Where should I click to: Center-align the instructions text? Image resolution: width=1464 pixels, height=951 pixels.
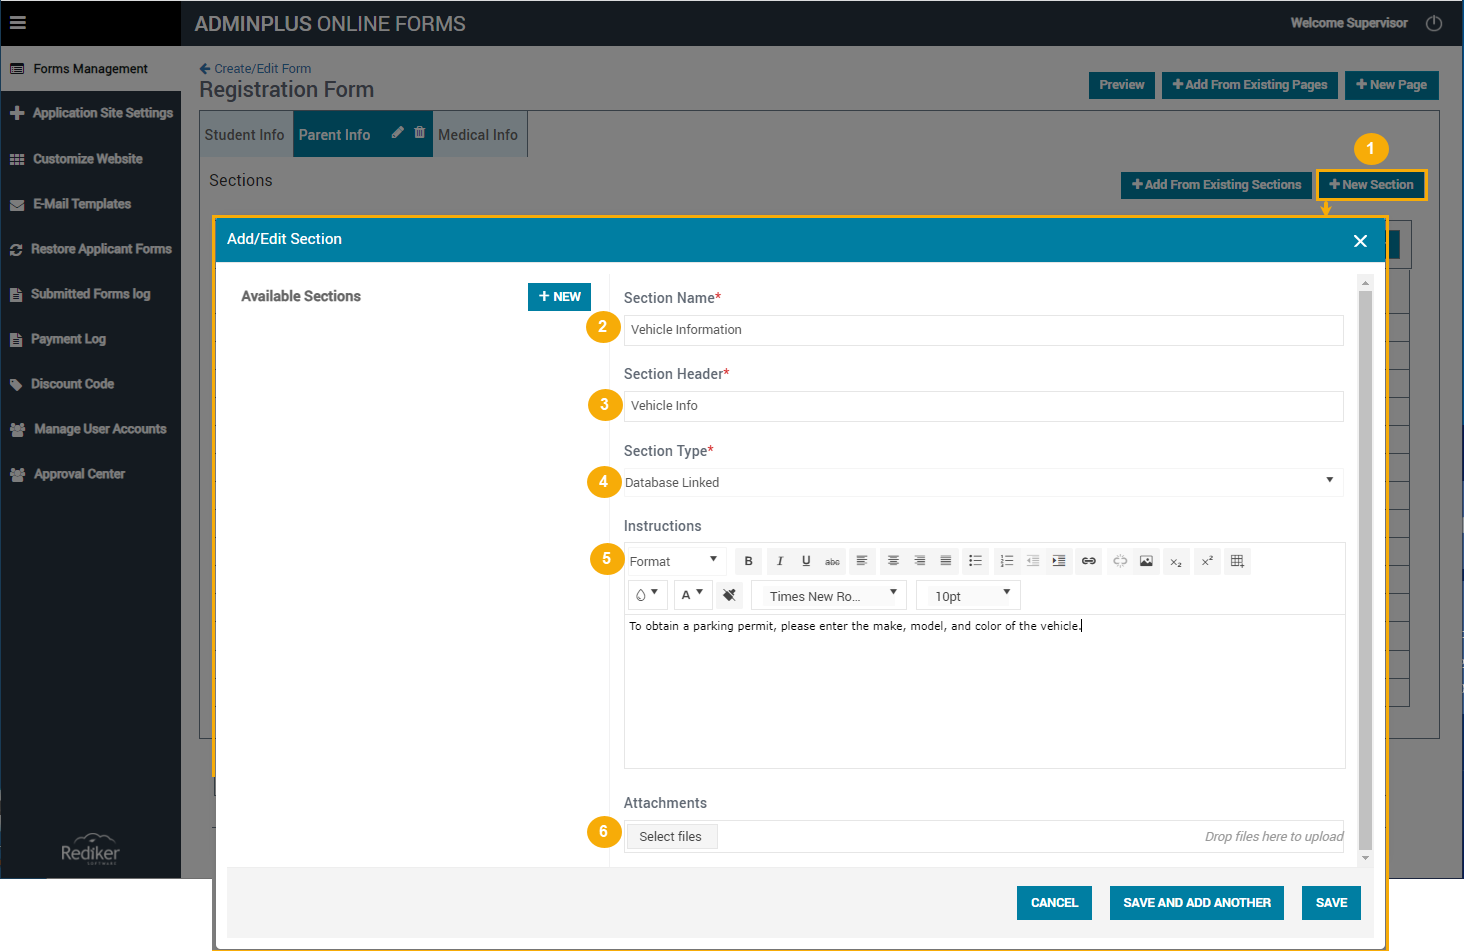[x=893, y=561]
